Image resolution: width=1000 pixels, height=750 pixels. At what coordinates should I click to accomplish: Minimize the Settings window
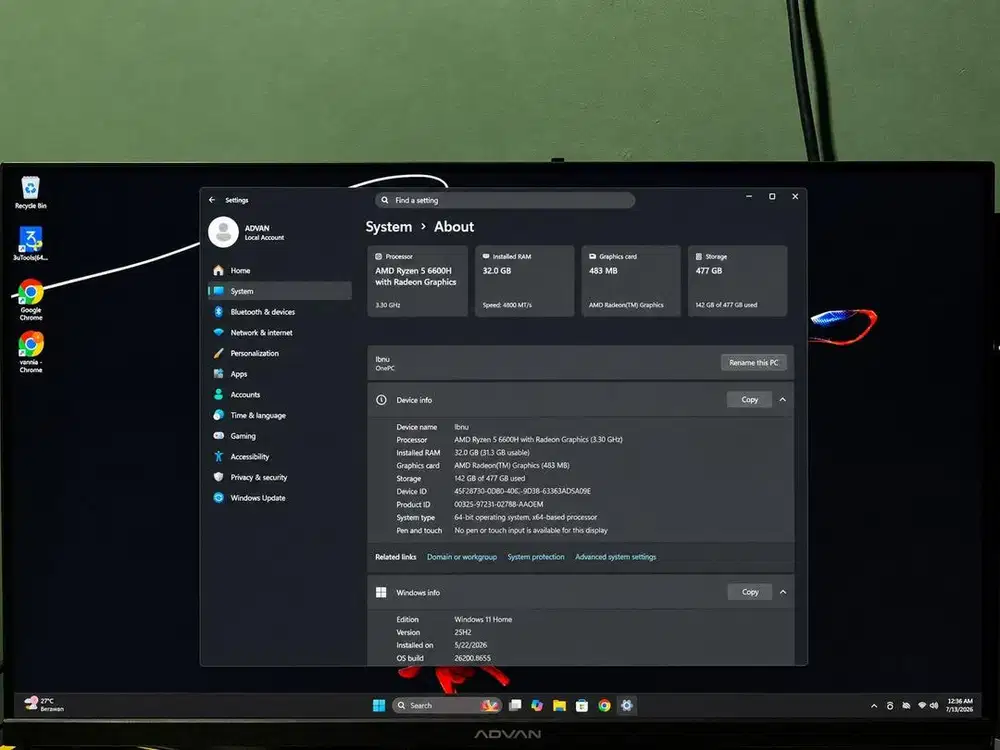pyautogui.click(x=749, y=196)
